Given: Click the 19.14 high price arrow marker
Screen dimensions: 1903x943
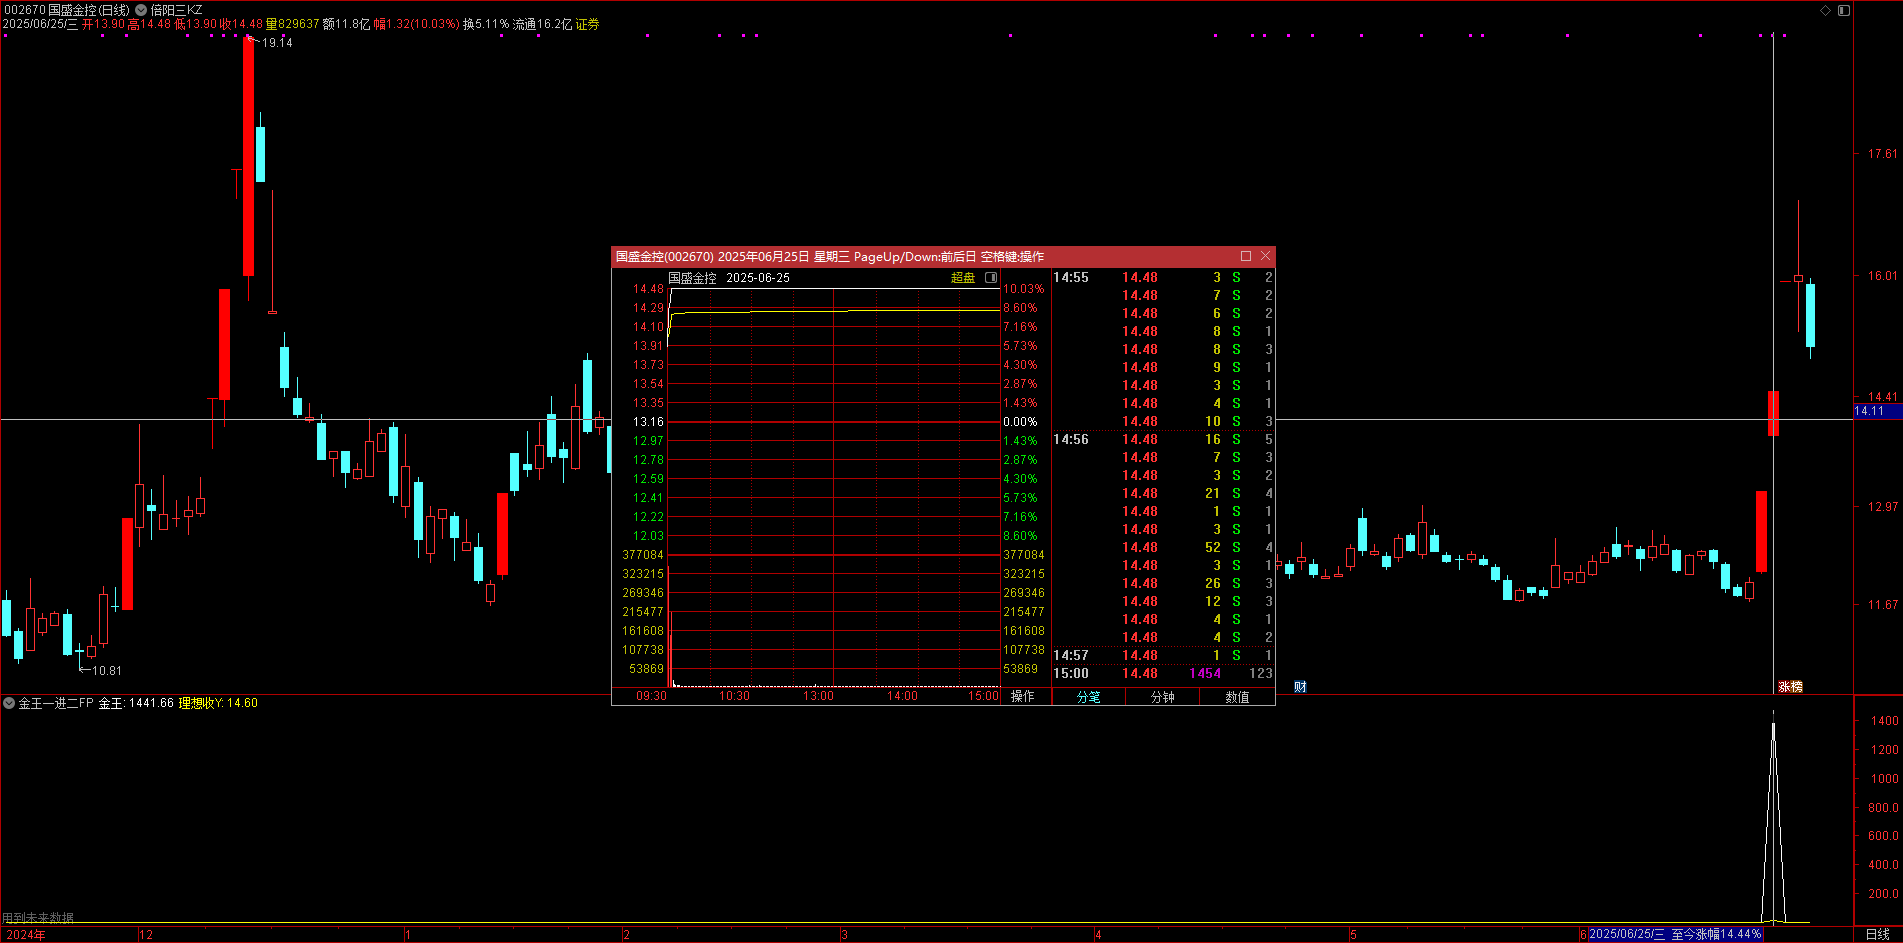Looking at the screenshot, I should coord(275,43).
